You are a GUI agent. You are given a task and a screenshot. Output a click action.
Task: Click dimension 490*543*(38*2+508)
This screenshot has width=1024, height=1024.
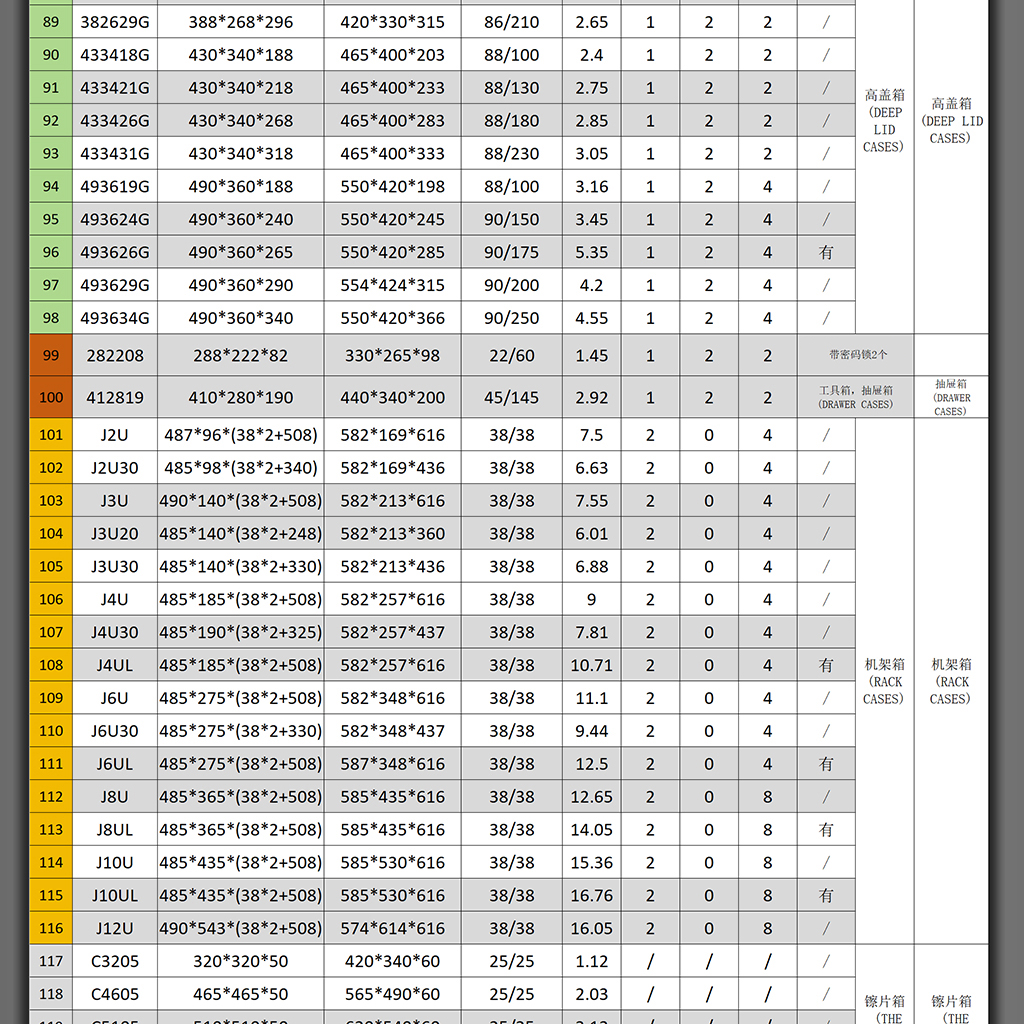click(240, 928)
